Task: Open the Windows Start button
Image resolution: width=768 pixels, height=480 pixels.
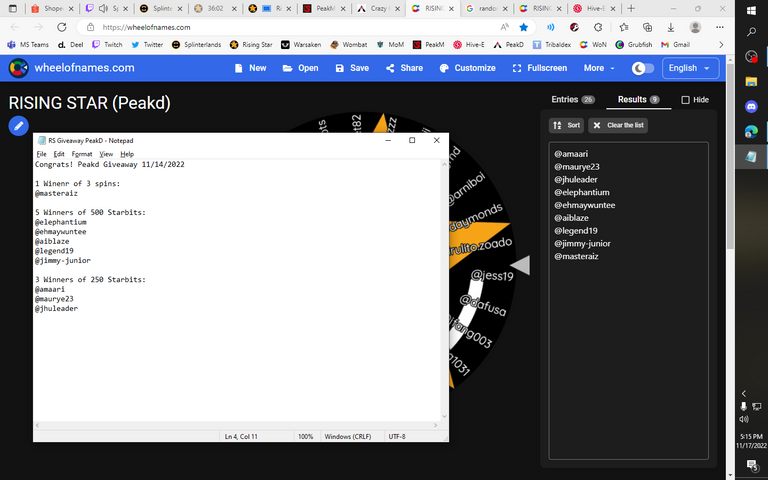Action: click(751, 11)
